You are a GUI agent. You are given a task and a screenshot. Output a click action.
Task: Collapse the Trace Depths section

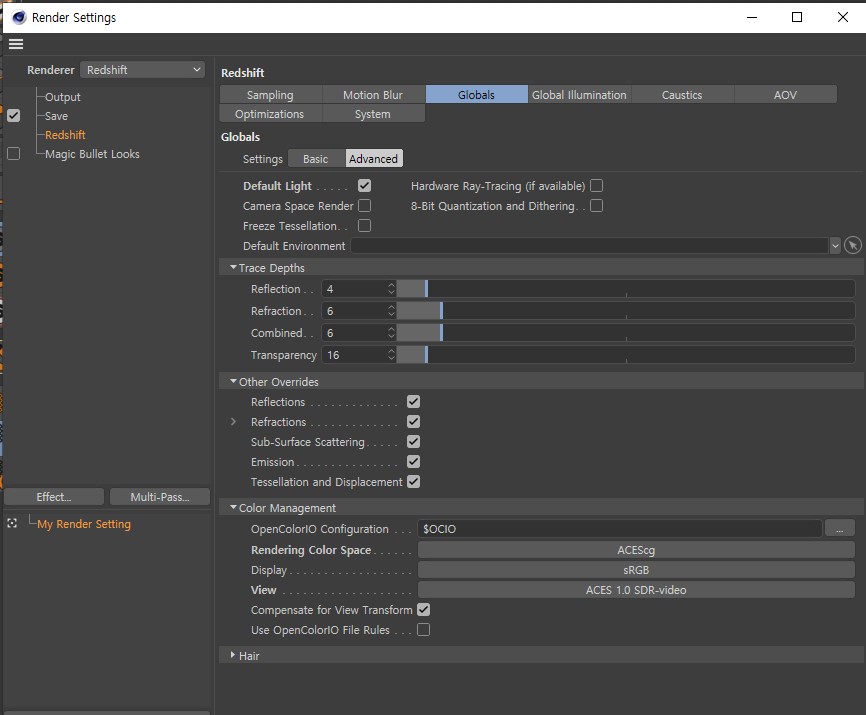(233, 268)
